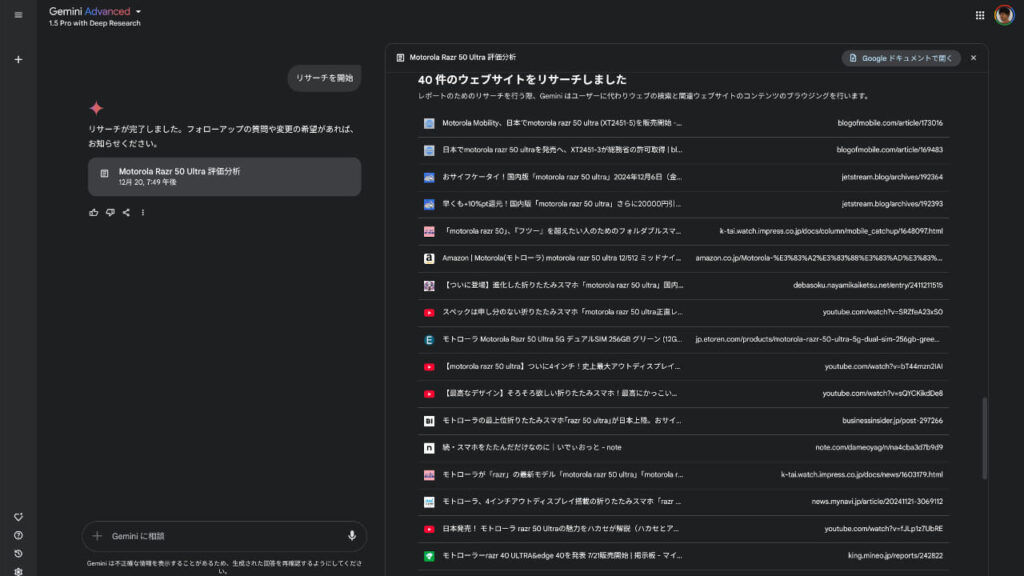
Task: Open more options for the response
Action: [x=142, y=212]
